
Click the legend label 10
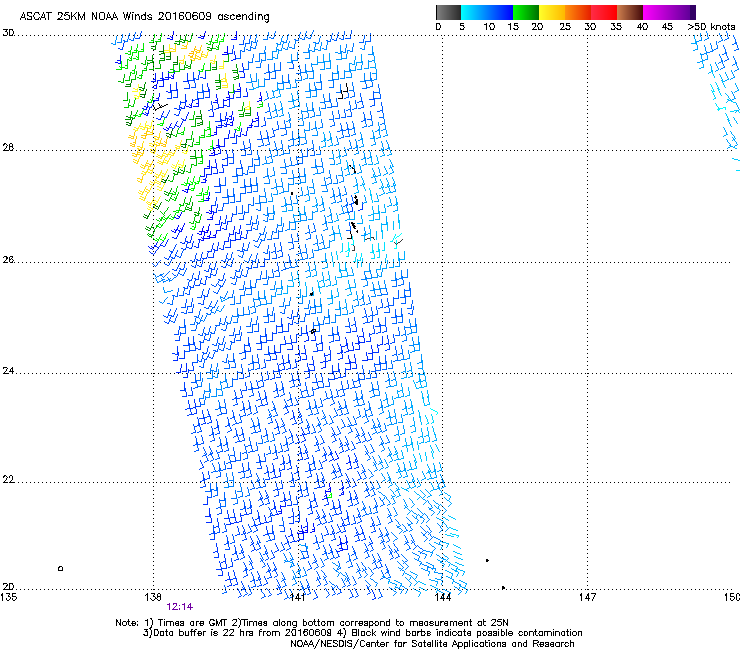click(x=489, y=27)
